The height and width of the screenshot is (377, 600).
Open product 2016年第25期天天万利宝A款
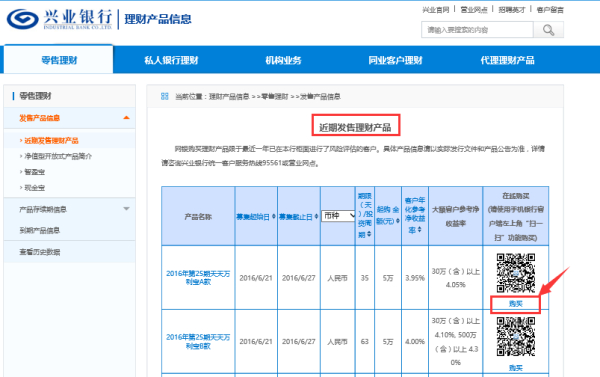pos(198,277)
